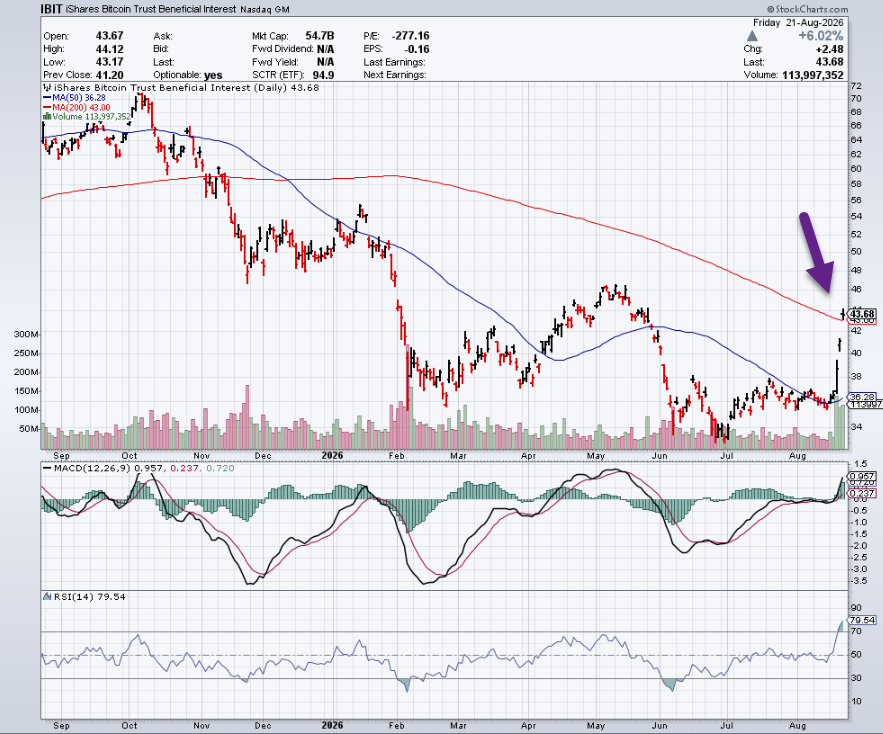Click the MA(50) 36.28 legend text

(x=79, y=97)
